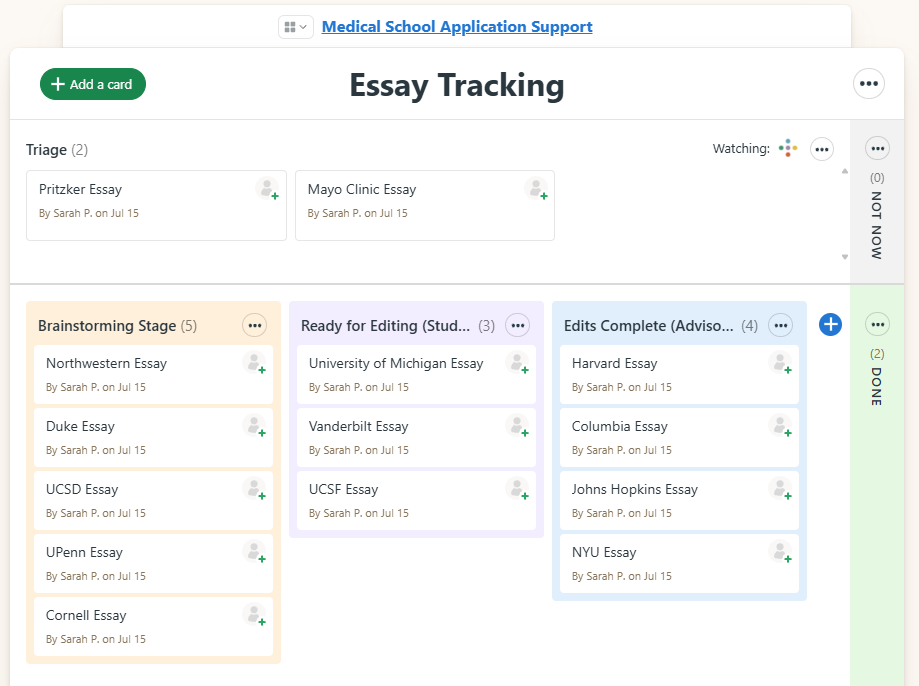Assign someone to Johns Hopkins Essay
The image size is (919, 686).
(781, 489)
